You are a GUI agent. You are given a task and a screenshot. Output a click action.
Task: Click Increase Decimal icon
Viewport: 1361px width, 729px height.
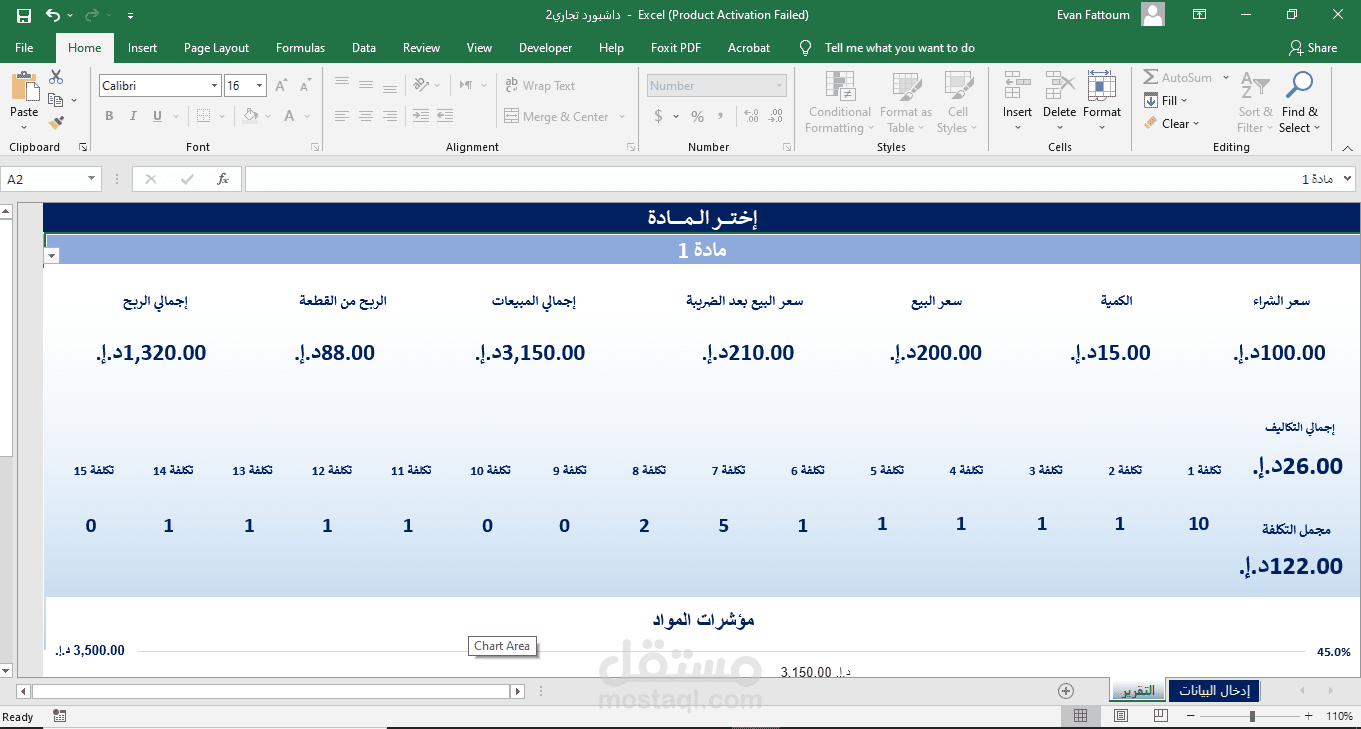click(x=752, y=117)
